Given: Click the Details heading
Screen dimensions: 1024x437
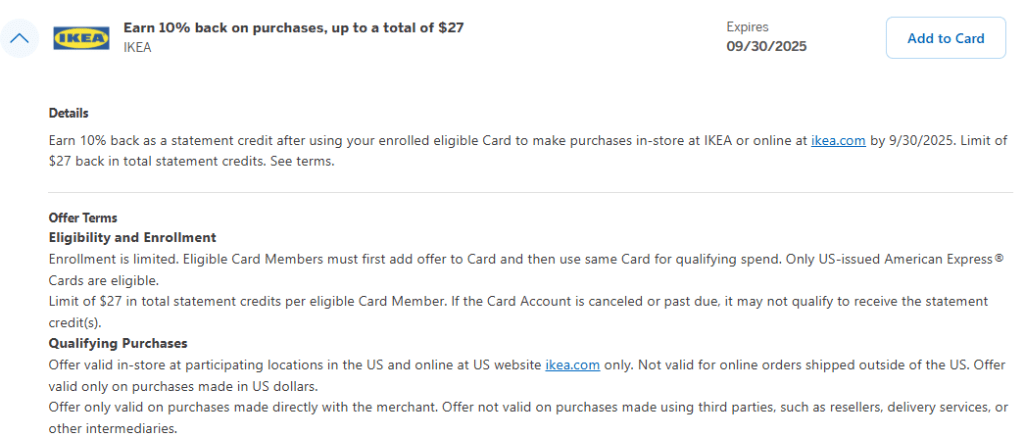Looking at the screenshot, I should (68, 113).
